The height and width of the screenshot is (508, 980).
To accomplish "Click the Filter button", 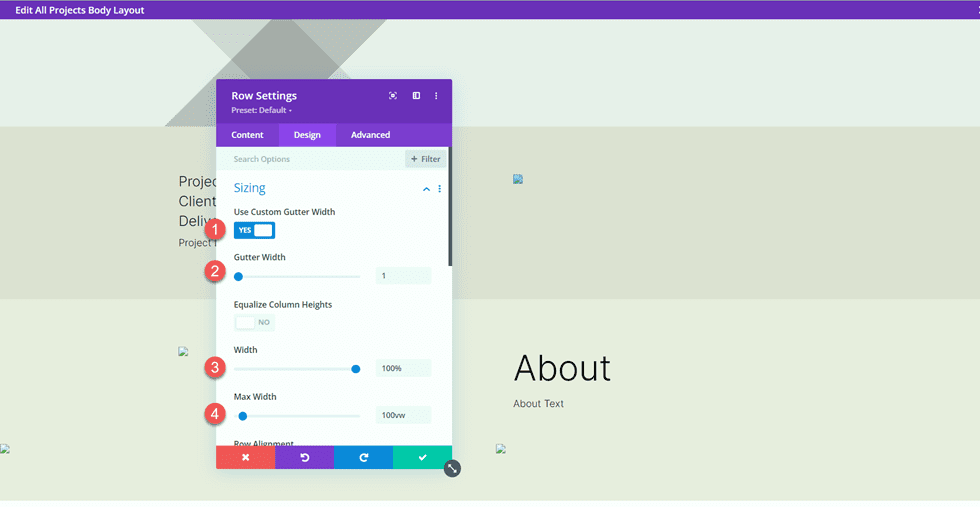I will 425,159.
